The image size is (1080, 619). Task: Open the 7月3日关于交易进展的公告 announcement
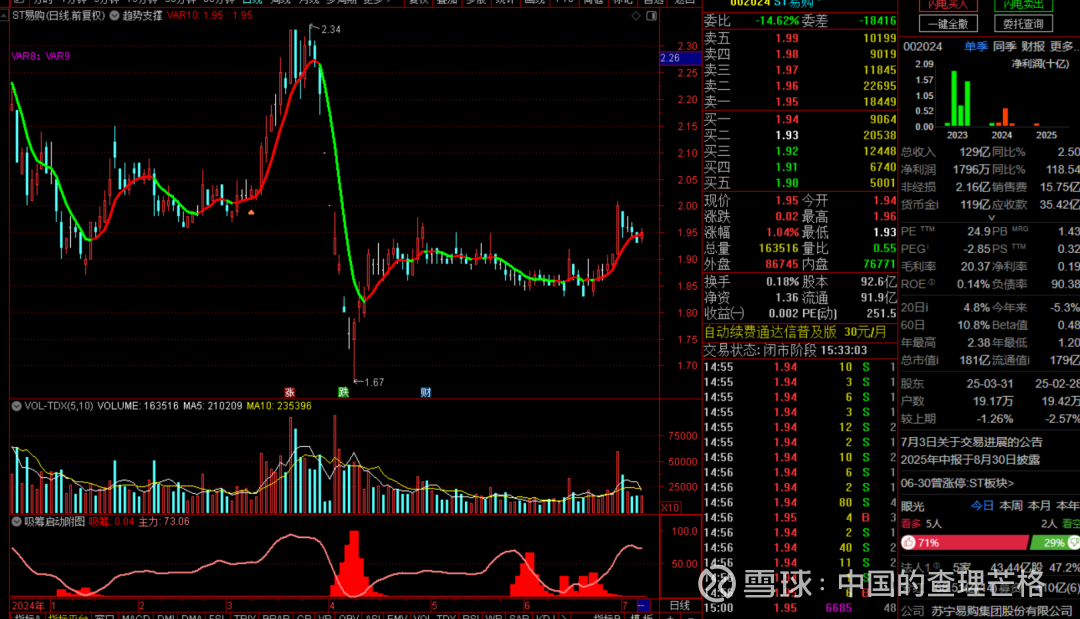tap(971, 442)
